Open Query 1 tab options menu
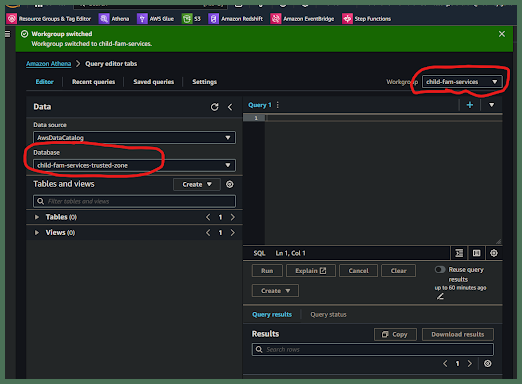The image size is (522, 384). coord(277,105)
